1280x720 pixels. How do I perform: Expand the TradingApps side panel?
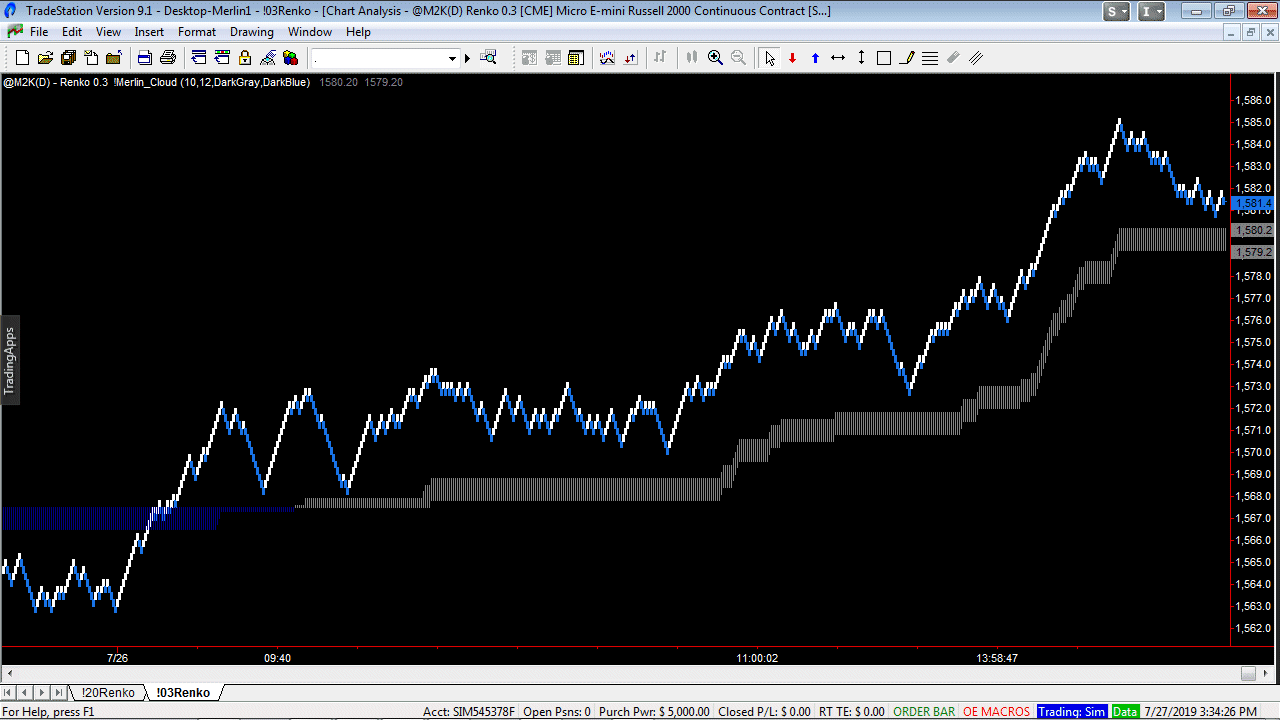pyautogui.click(x=10, y=360)
